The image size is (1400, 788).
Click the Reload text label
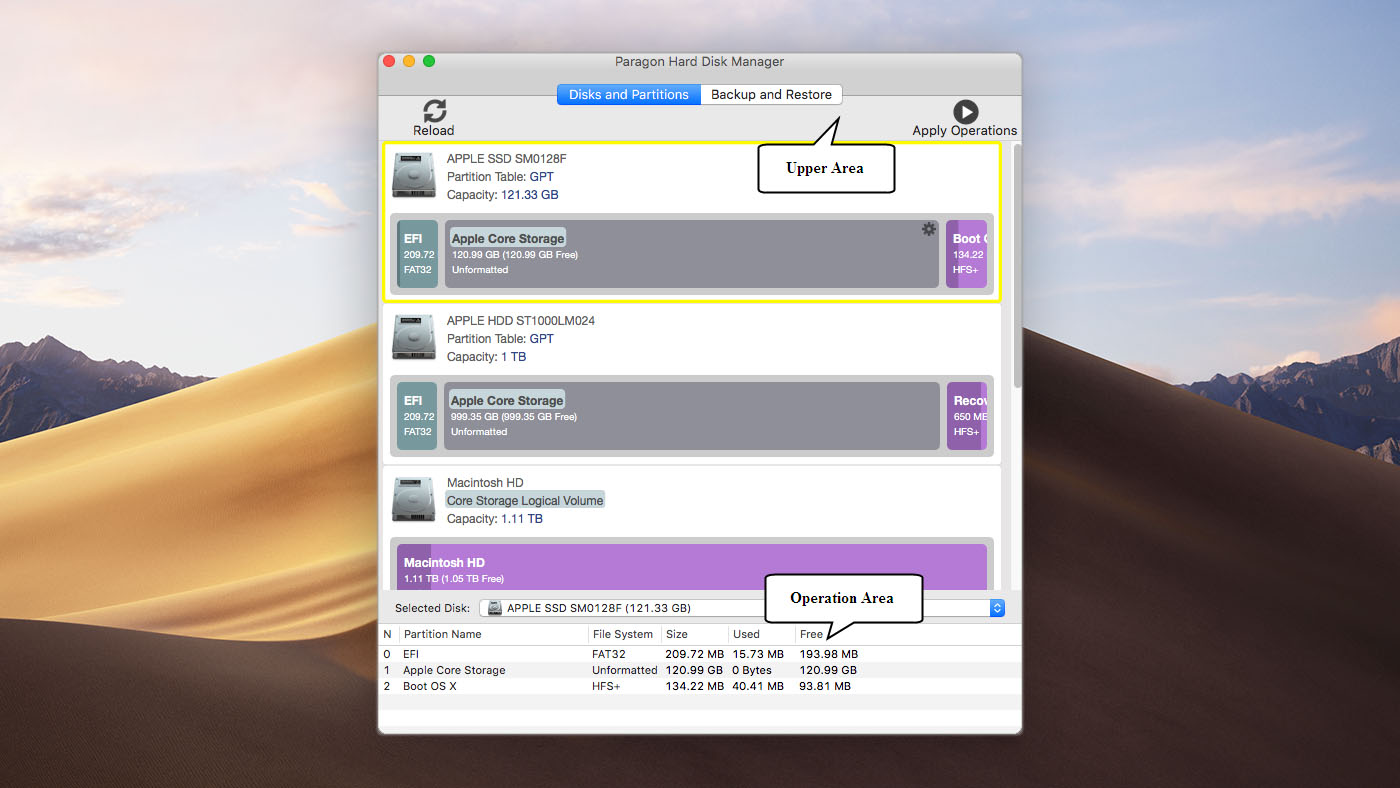click(434, 131)
